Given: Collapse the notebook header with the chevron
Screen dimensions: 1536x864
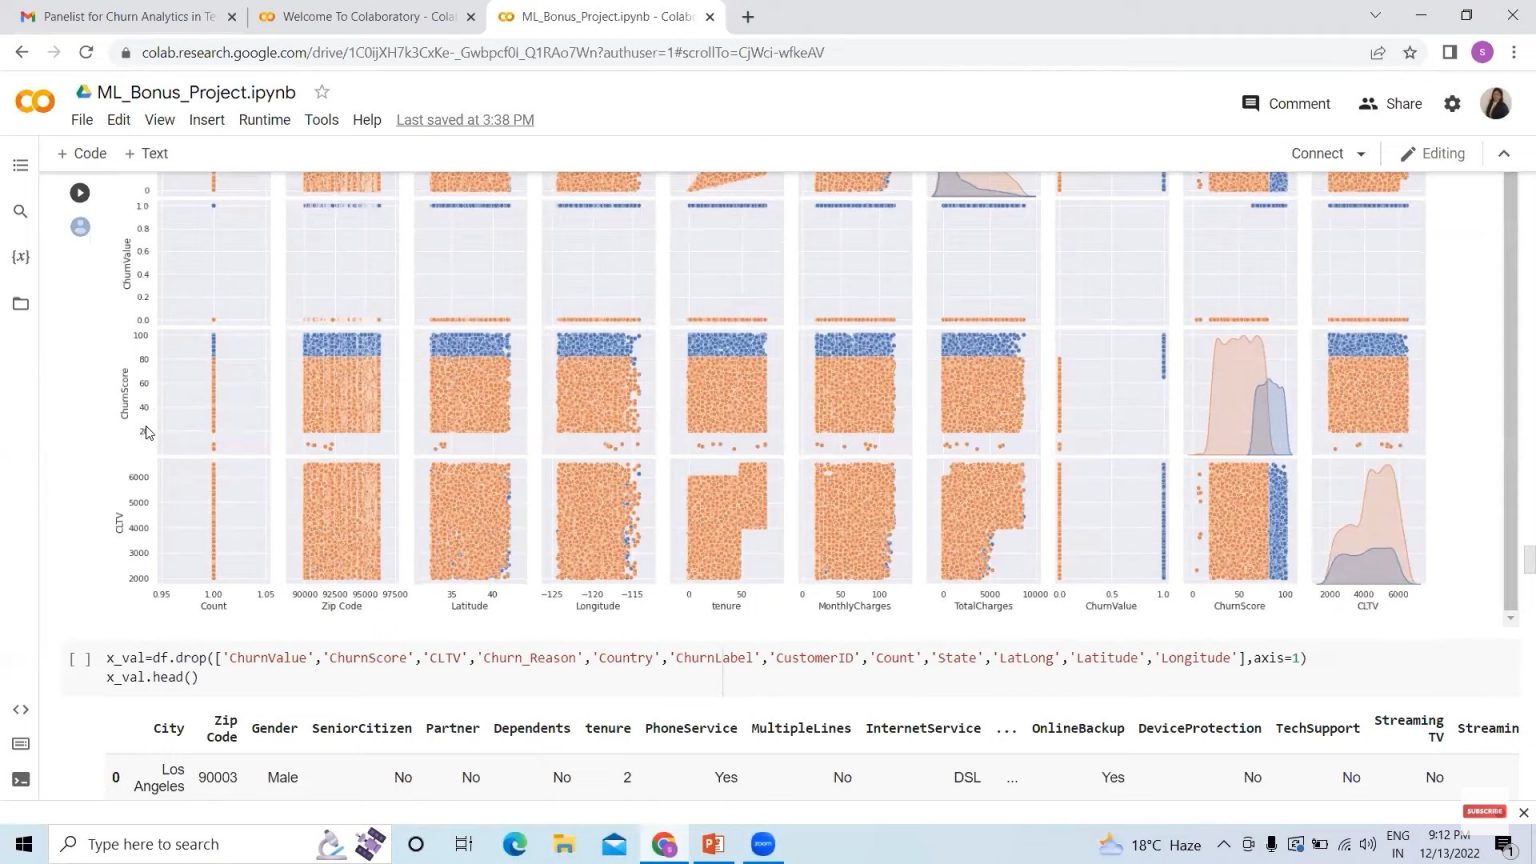Looking at the screenshot, I should pos(1504,153).
